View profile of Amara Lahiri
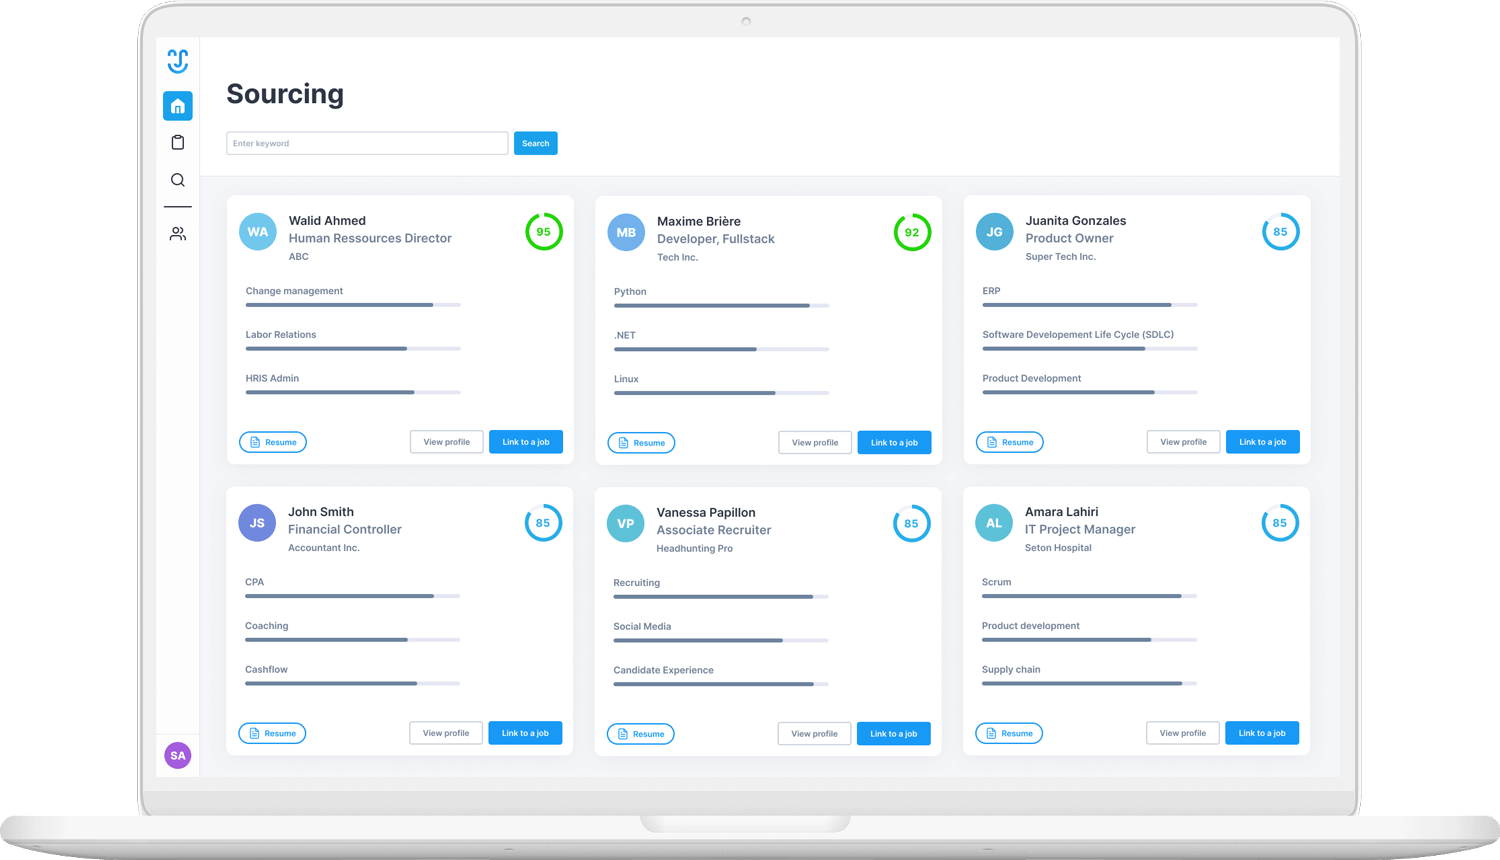This screenshot has width=1500, height=860. pyautogui.click(x=1183, y=733)
